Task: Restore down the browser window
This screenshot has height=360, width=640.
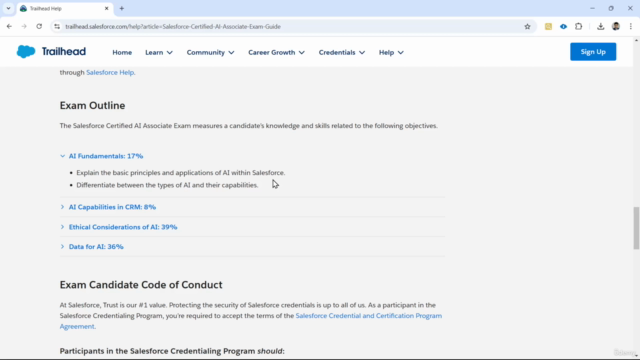Action: coord(611,8)
